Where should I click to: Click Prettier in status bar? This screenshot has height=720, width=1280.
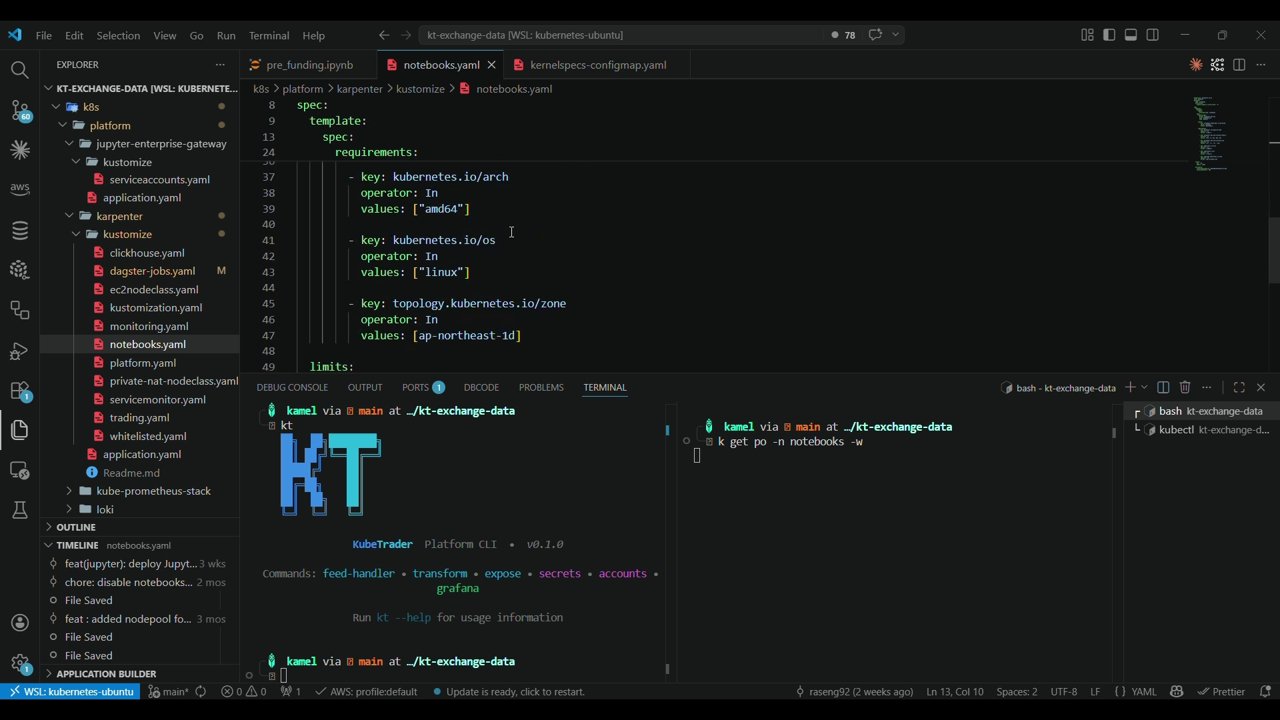[1222, 692]
